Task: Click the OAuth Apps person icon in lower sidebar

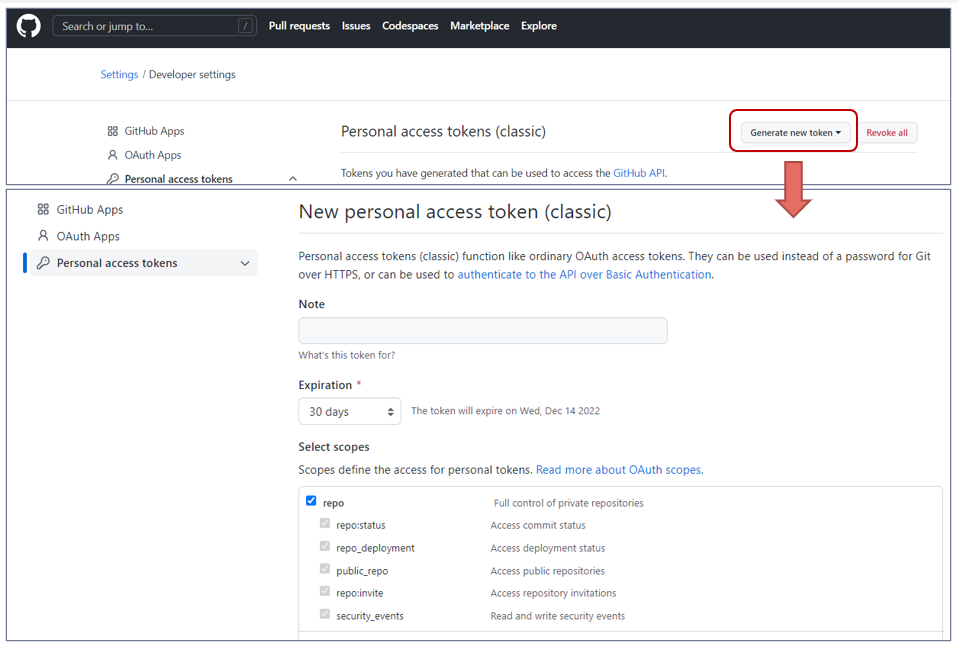Action: pyautogui.click(x=43, y=236)
